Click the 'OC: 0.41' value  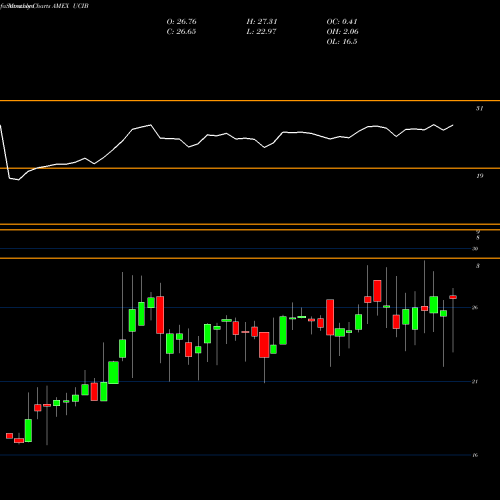(342, 22)
